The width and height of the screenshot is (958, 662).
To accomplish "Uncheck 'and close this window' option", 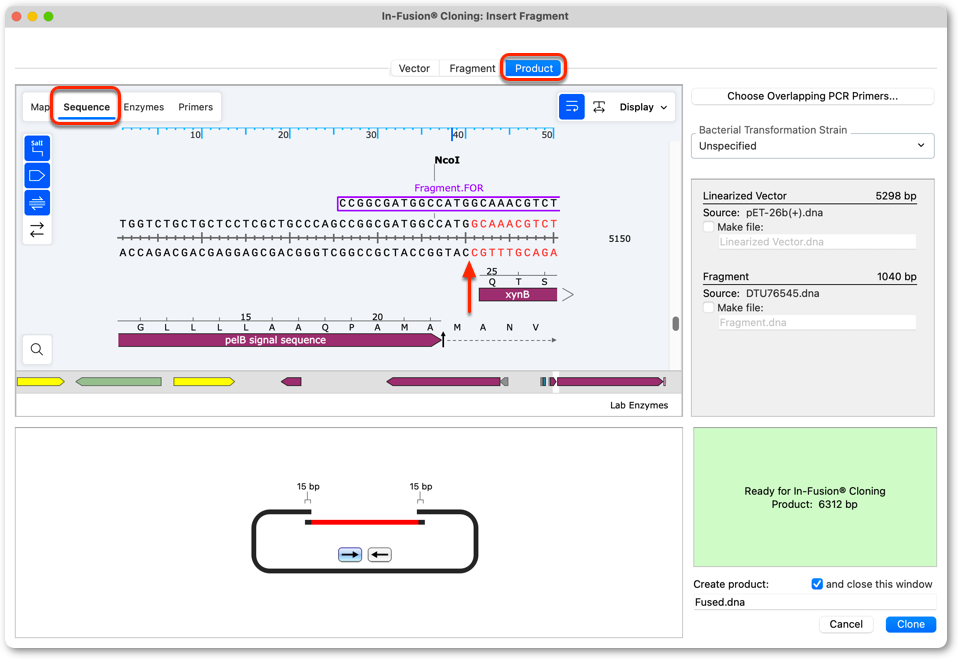I will [817, 584].
